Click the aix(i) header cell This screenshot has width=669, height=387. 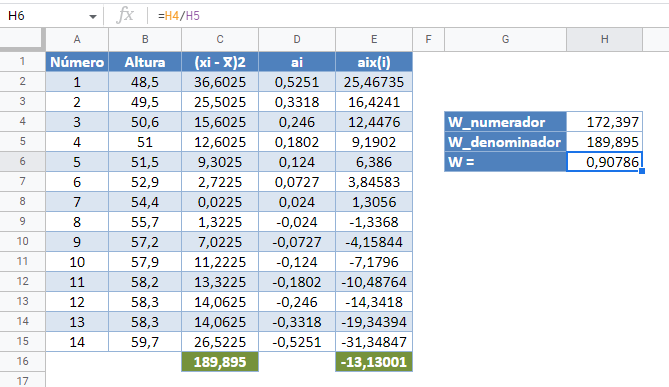[x=374, y=62]
